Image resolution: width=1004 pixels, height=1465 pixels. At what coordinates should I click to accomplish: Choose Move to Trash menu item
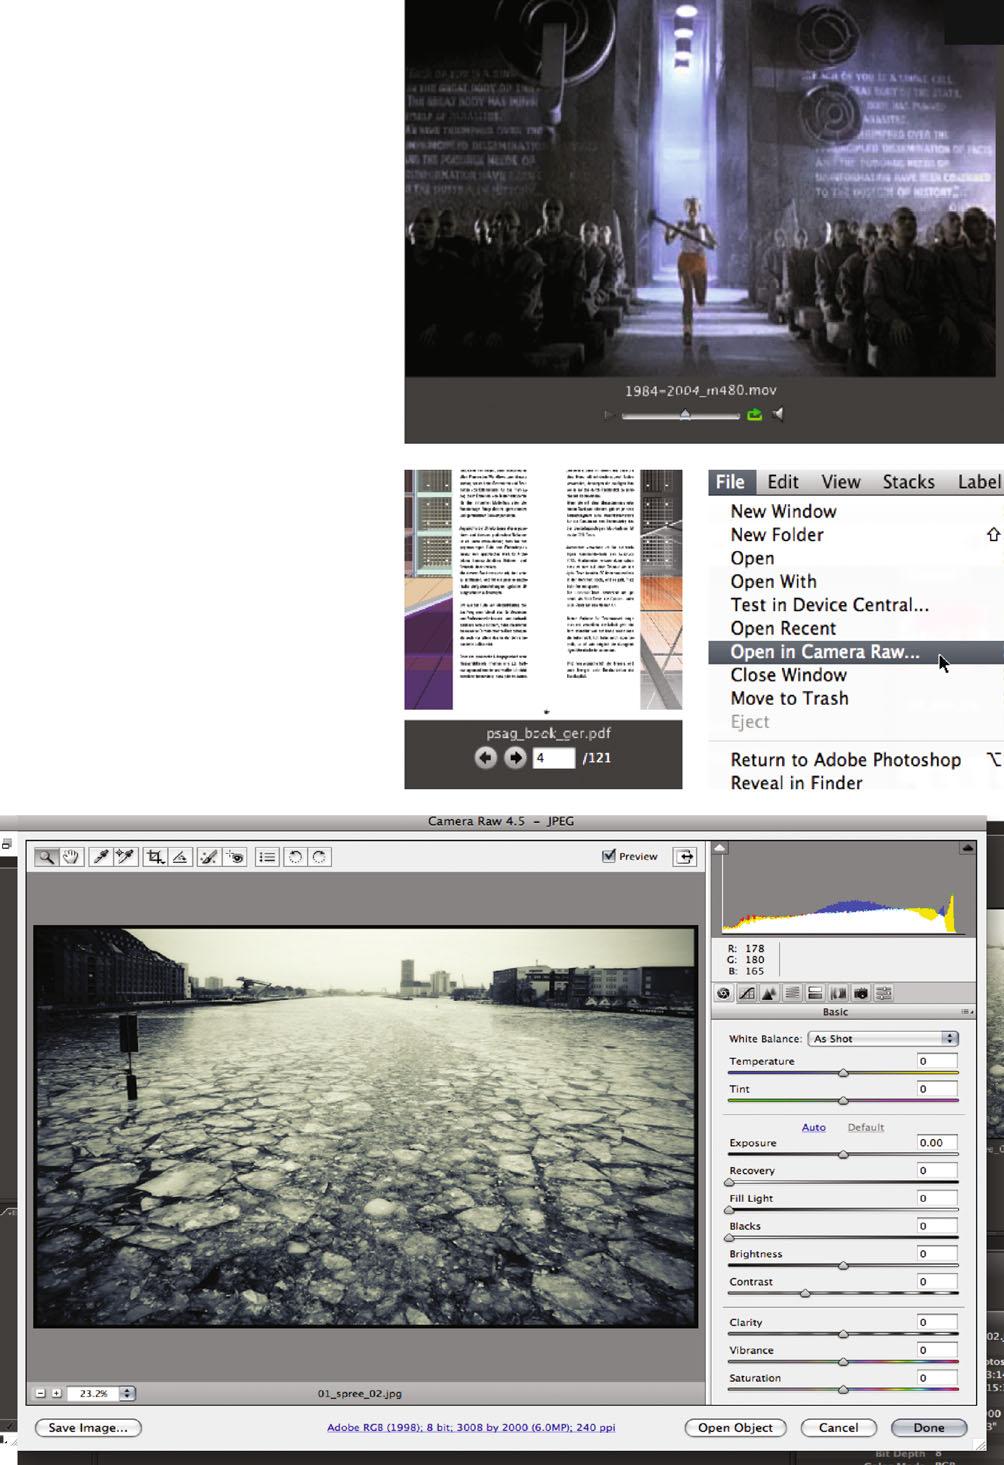click(856, 698)
